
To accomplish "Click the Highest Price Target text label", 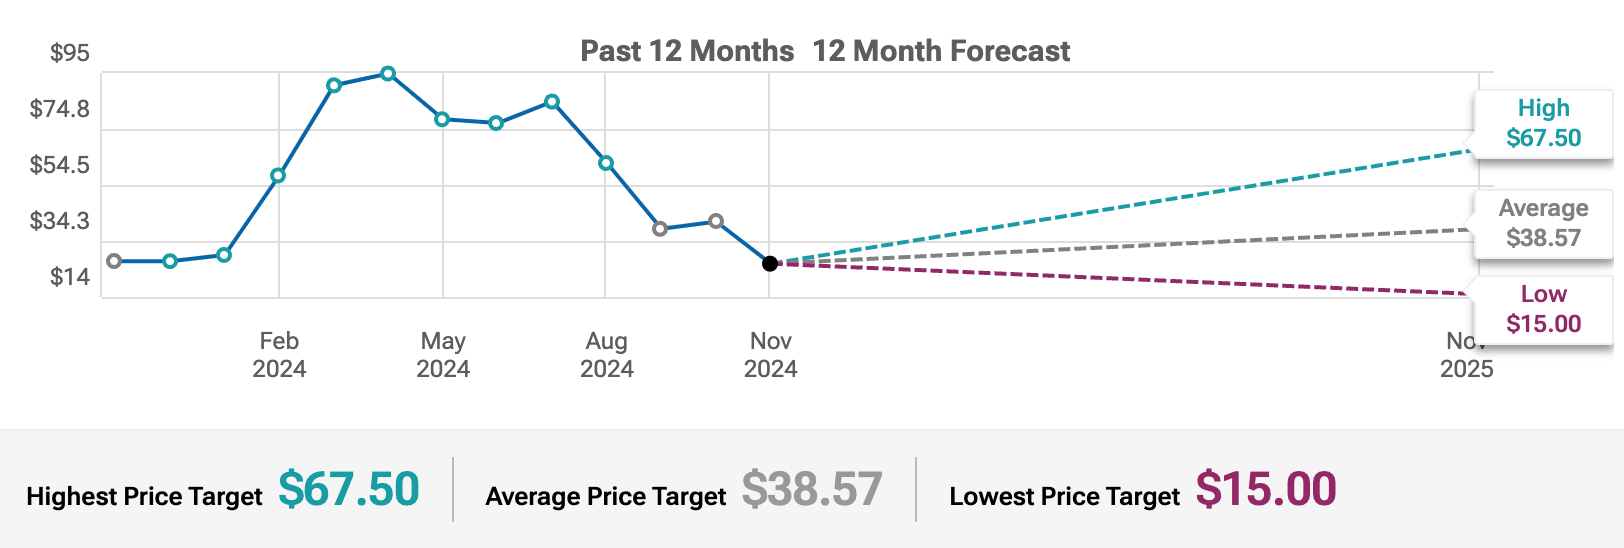I will coord(144,497).
